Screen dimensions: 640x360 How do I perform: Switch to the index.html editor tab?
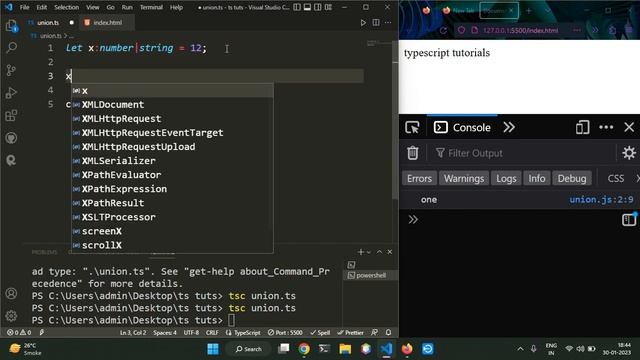107,23
